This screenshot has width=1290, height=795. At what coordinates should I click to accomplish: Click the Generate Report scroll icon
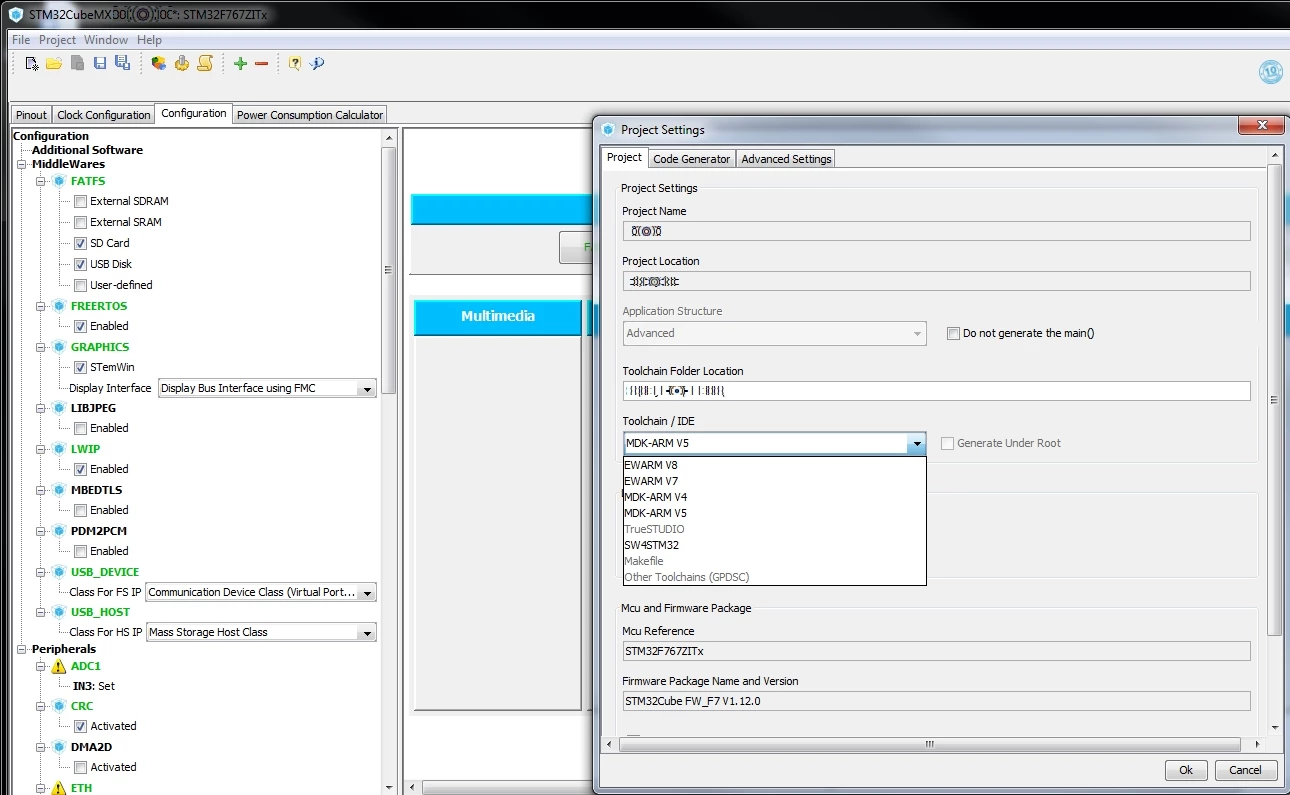pos(205,64)
